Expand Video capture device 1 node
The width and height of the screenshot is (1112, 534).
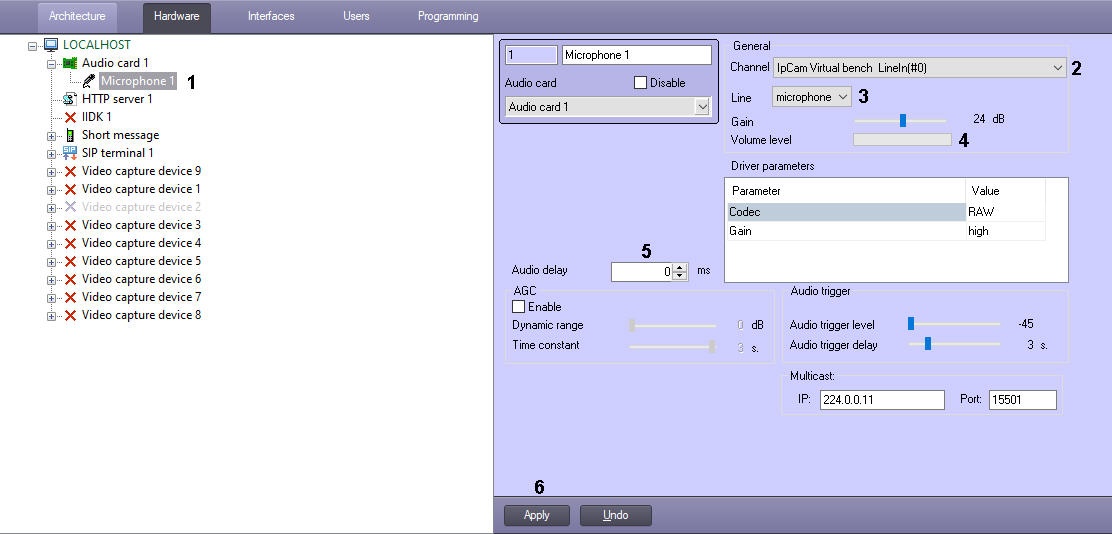51,190
